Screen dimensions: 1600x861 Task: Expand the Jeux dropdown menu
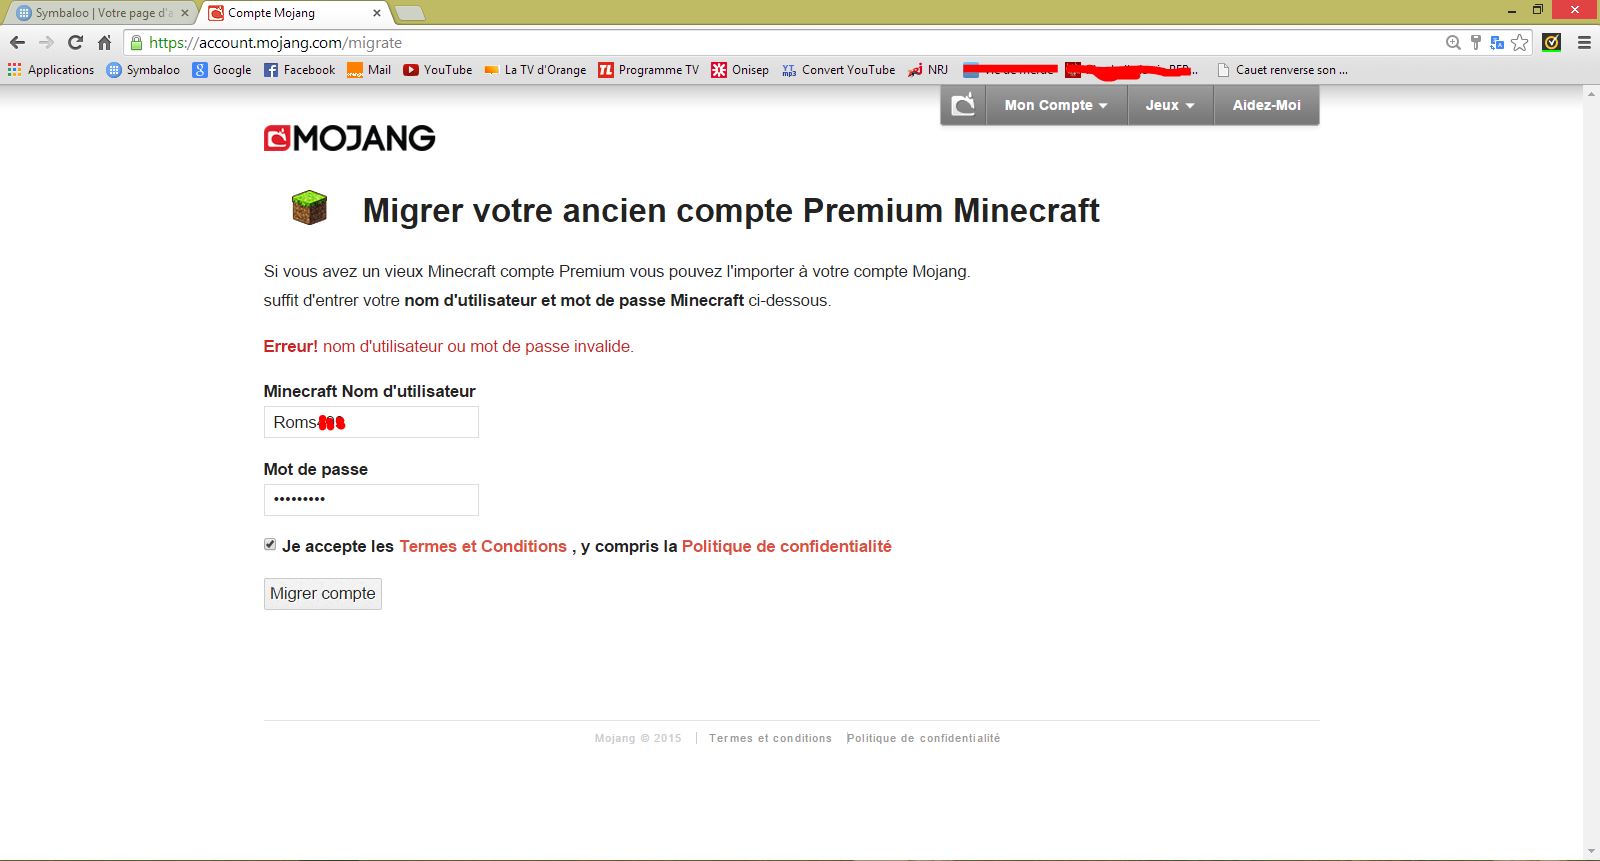click(1171, 105)
